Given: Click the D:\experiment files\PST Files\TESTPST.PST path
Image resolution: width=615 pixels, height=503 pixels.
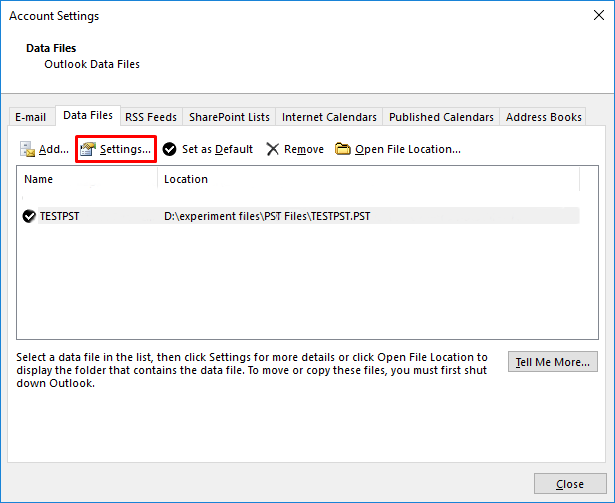Looking at the screenshot, I should pos(267,216).
